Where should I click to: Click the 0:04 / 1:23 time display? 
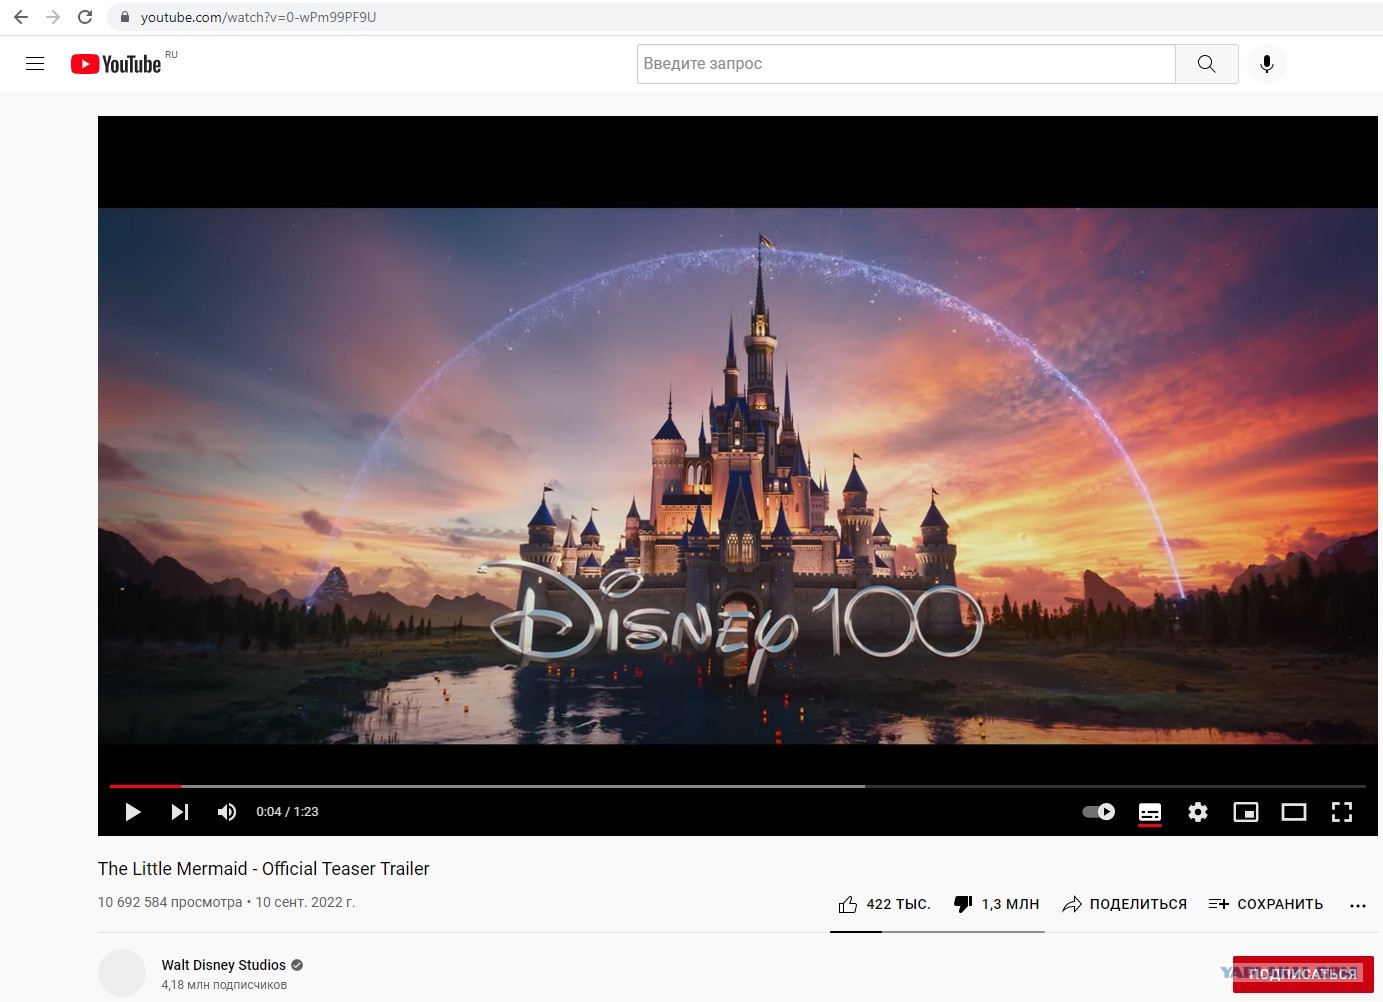[287, 812]
